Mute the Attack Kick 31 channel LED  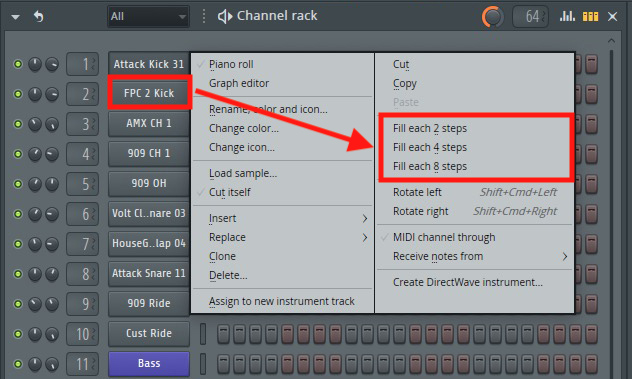point(18,64)
